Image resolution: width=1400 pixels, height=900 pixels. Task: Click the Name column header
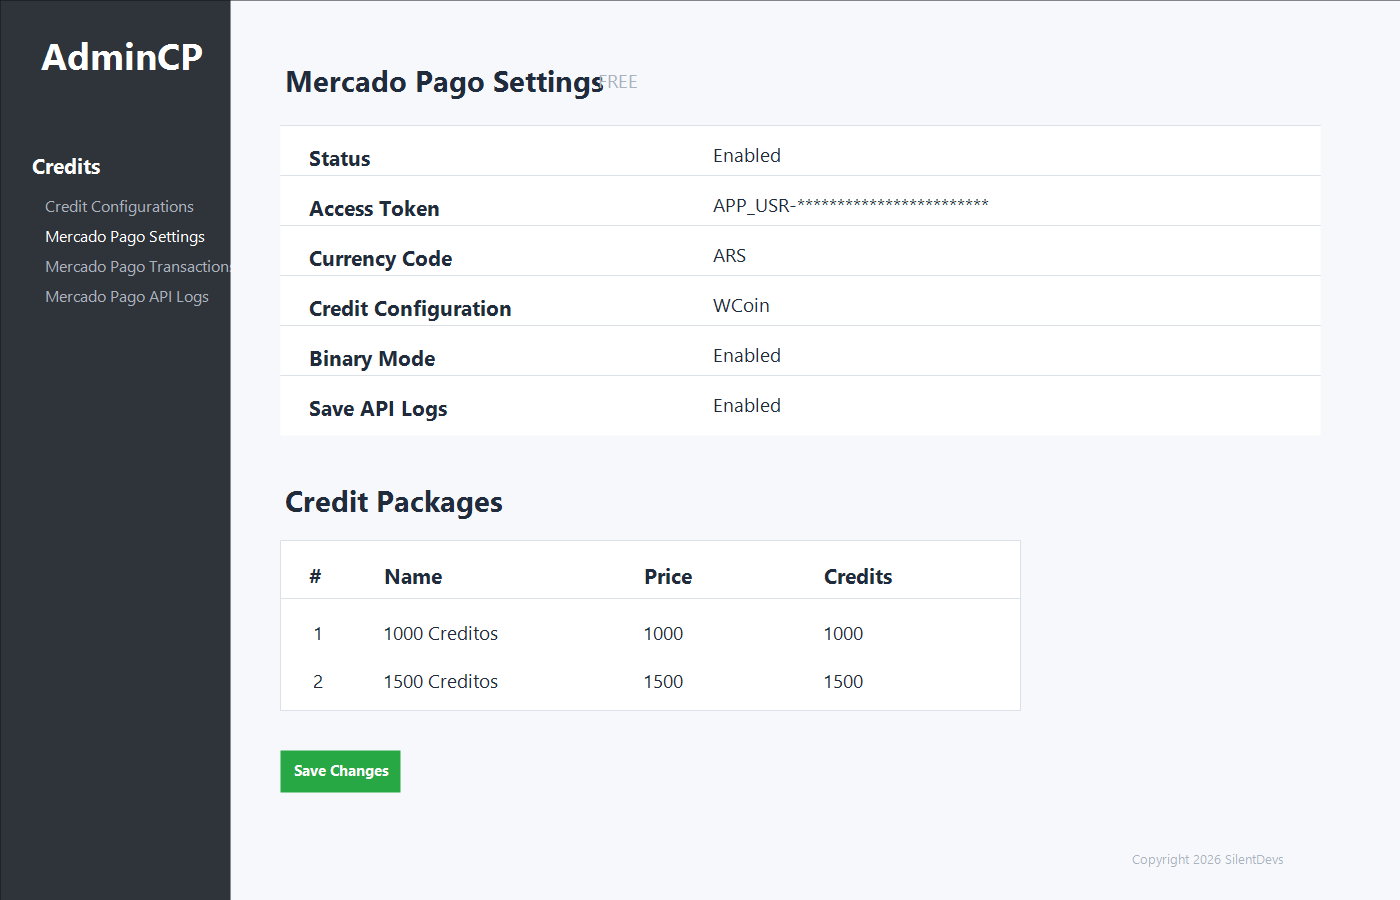coord(413,577)
